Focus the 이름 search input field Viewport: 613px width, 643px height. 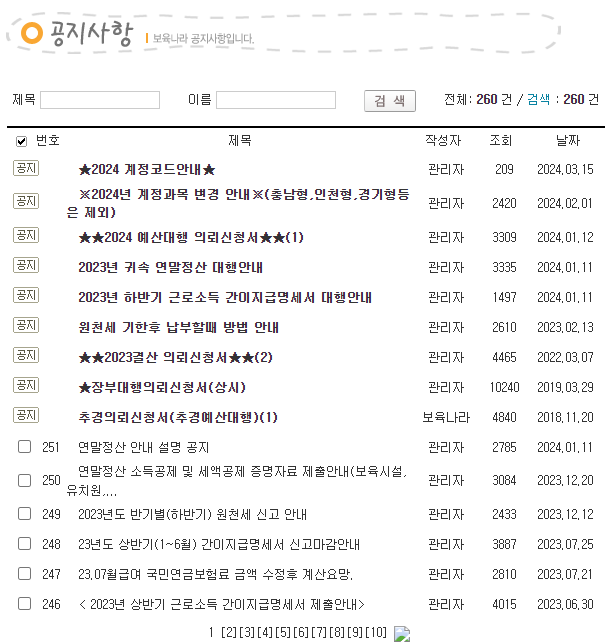pos(276,100)
